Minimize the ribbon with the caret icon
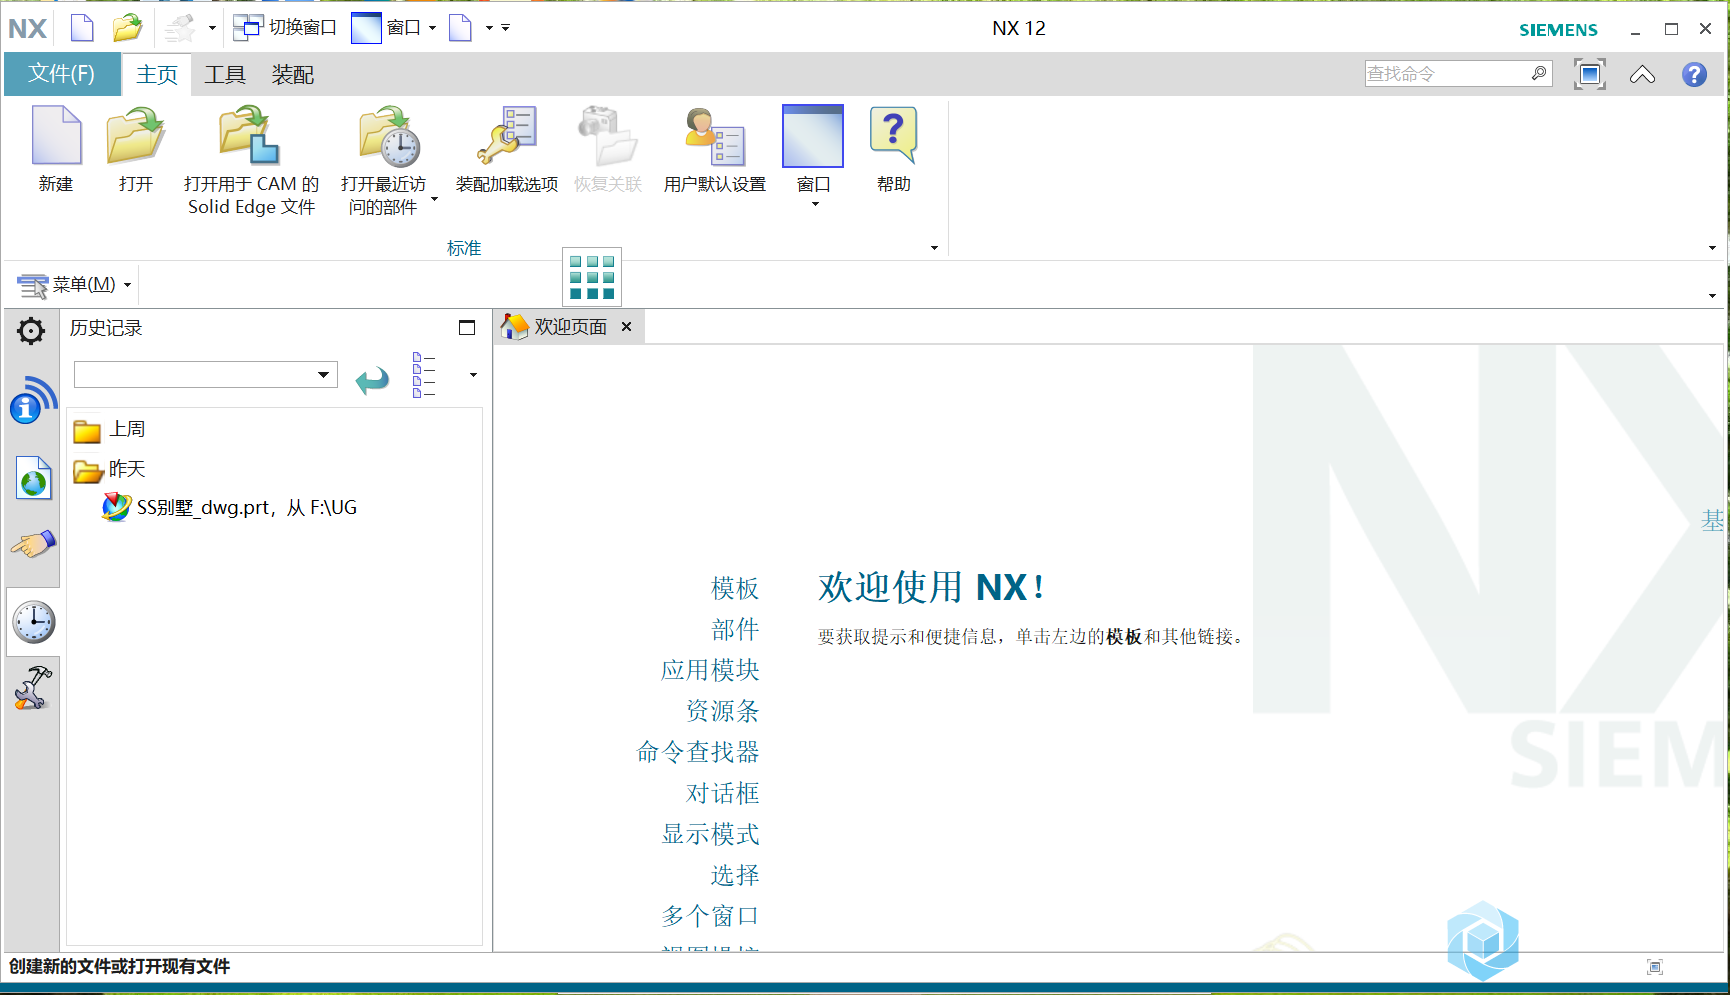This screenshot has width=1730, height=995. pyautogui.click(x=1642, y=75)
